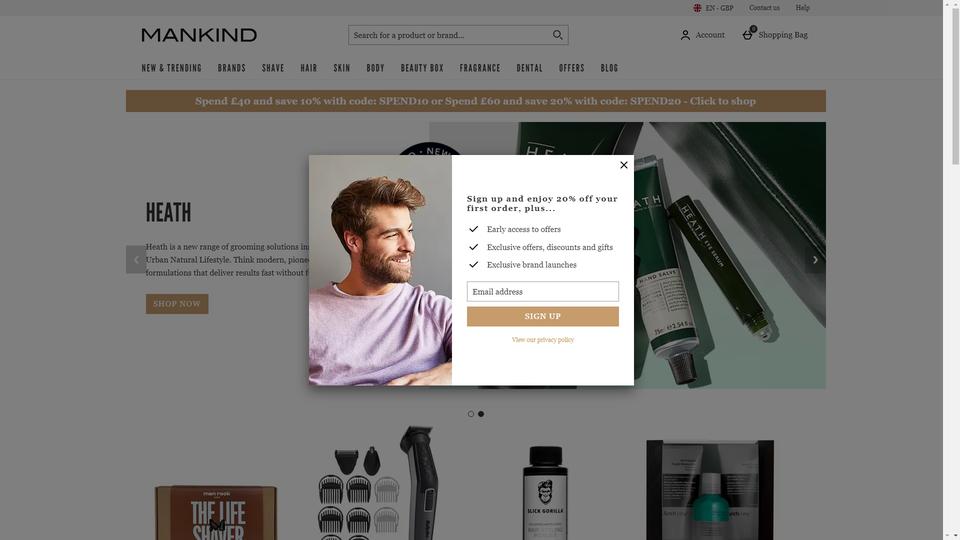Focus the Email address field
Image resolution: width=960 pixels, height=540 pixels.
point(542,291)
